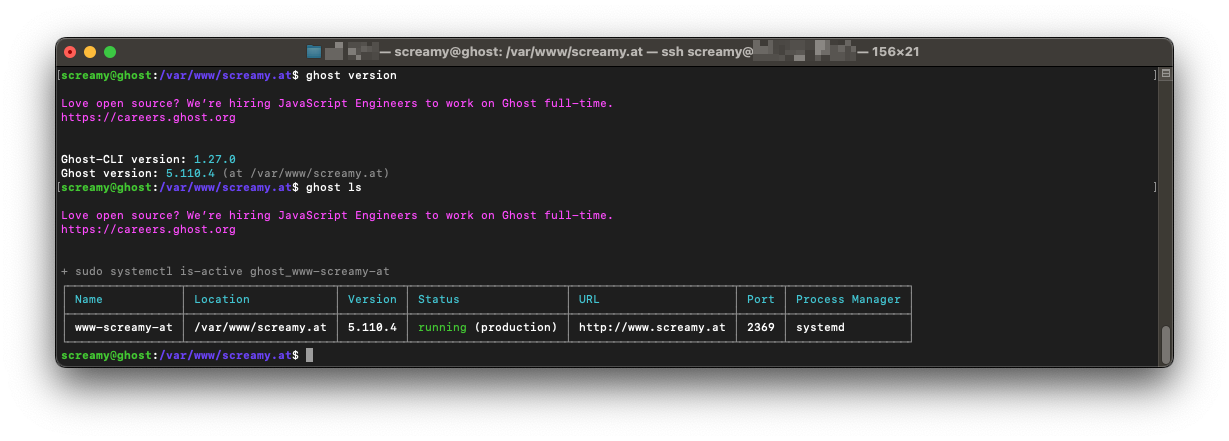Open the first https://careers.ghost.org link
The width and height of the screenshot is (1229, 441).
[148, 117]
